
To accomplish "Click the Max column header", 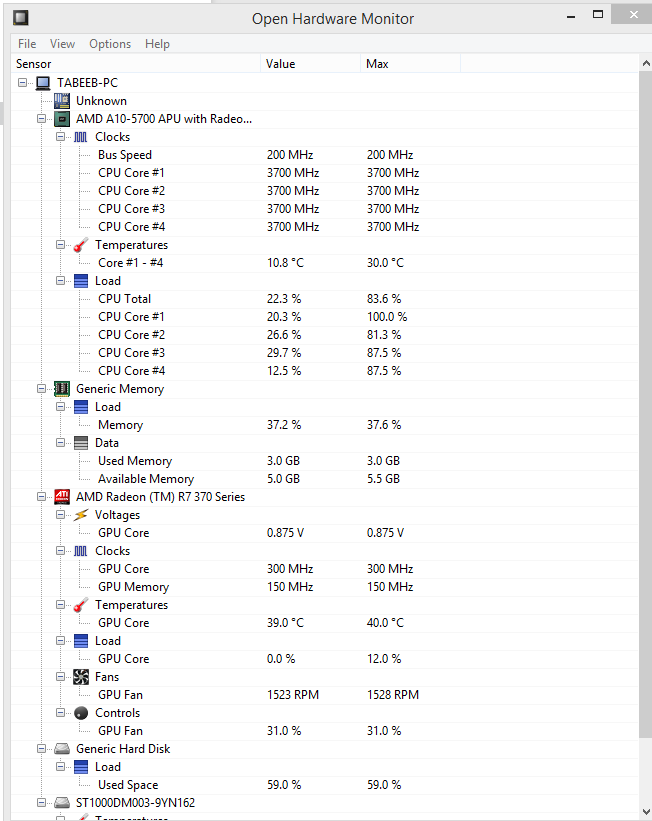I will (411, 64).
